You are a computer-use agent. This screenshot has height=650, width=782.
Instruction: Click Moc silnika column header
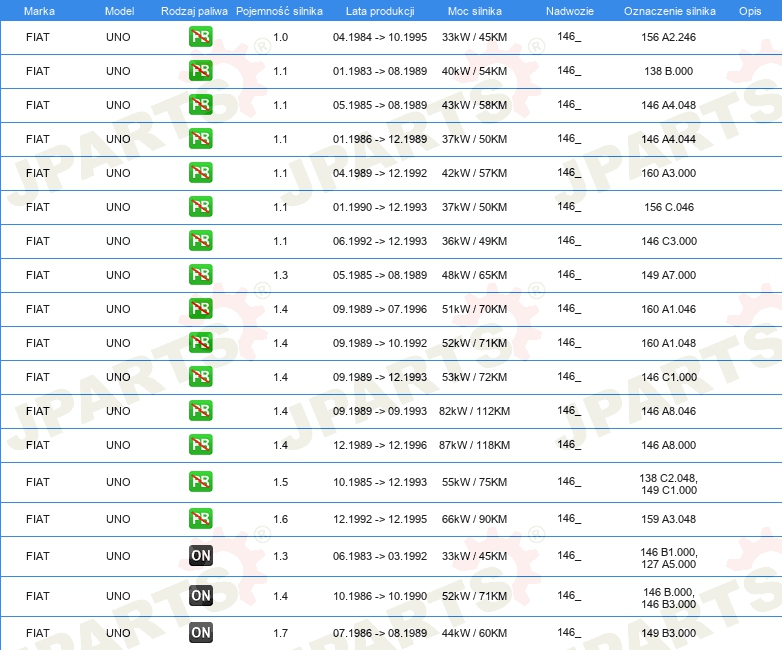475,11
